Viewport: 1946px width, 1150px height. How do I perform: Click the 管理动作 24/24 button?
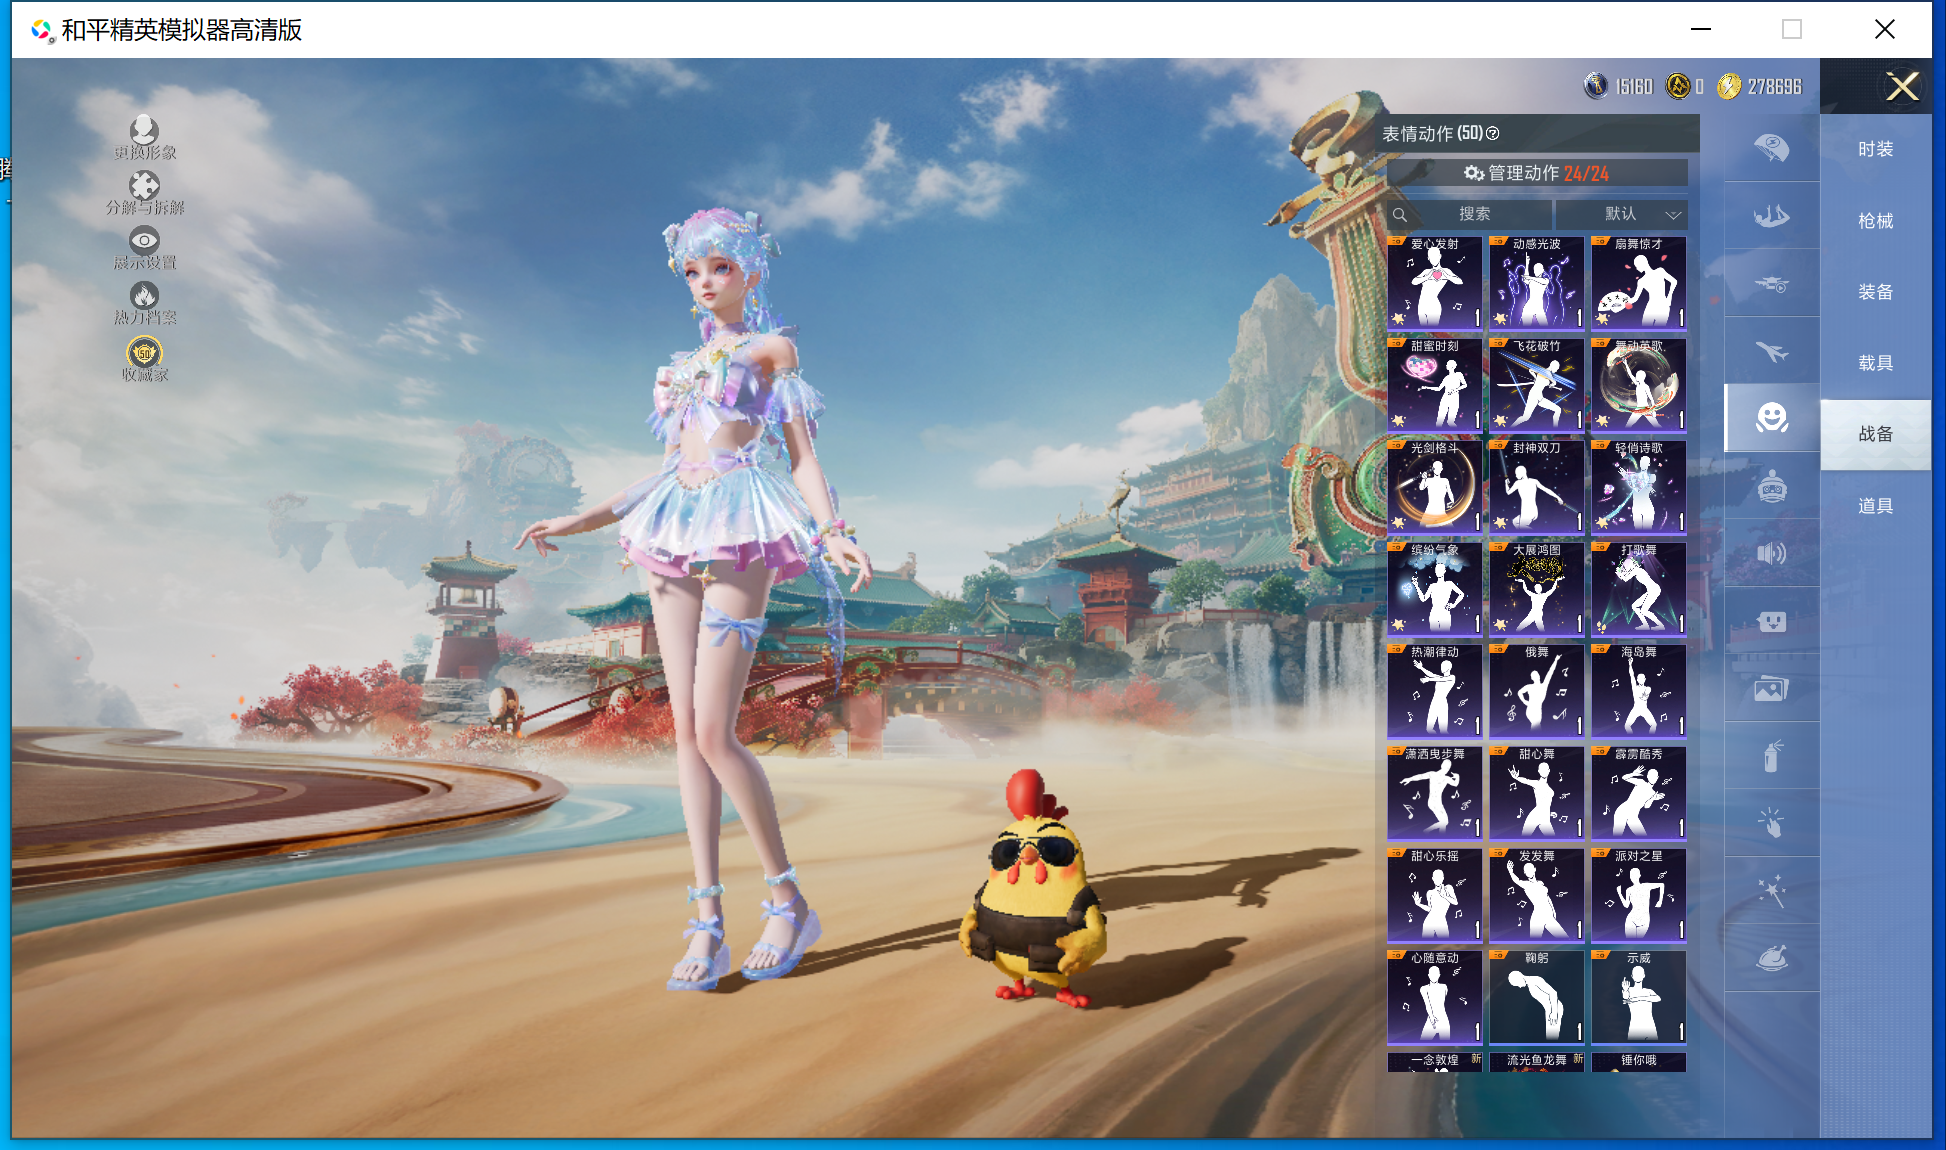(x=1537, y=173)
